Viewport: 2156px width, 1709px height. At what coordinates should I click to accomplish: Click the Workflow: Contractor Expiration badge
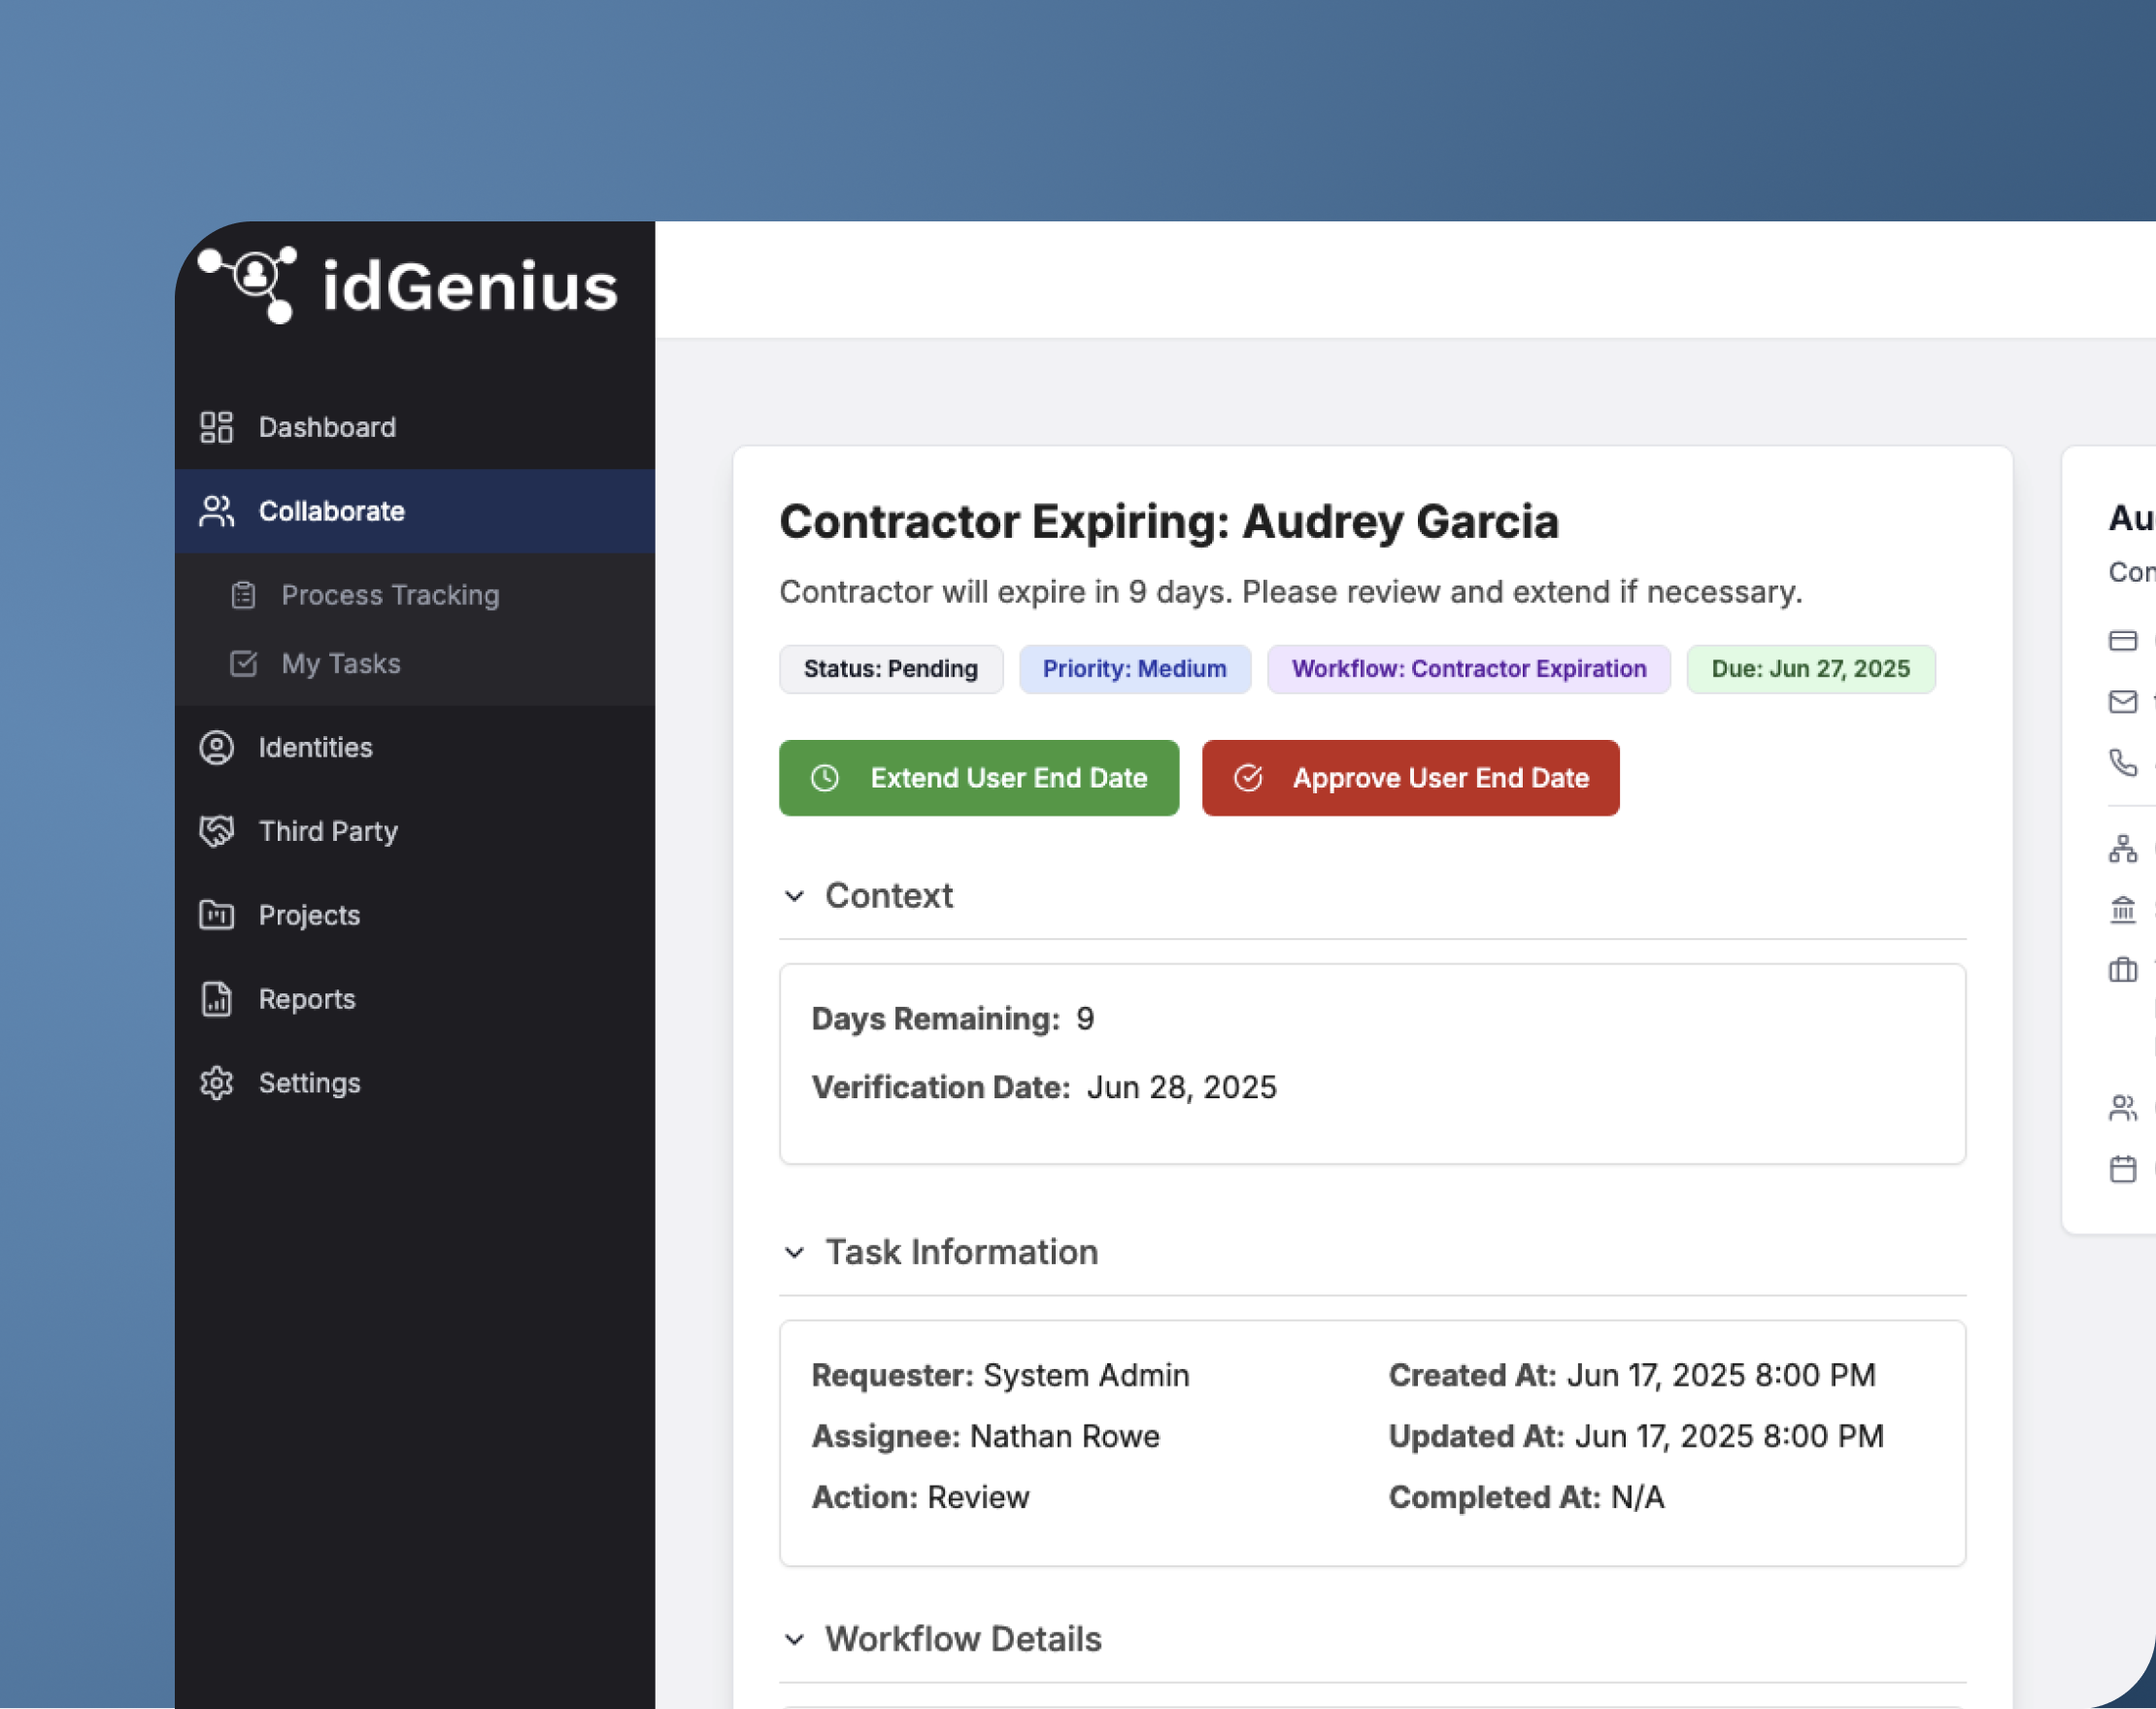(x=1469, y=669)
